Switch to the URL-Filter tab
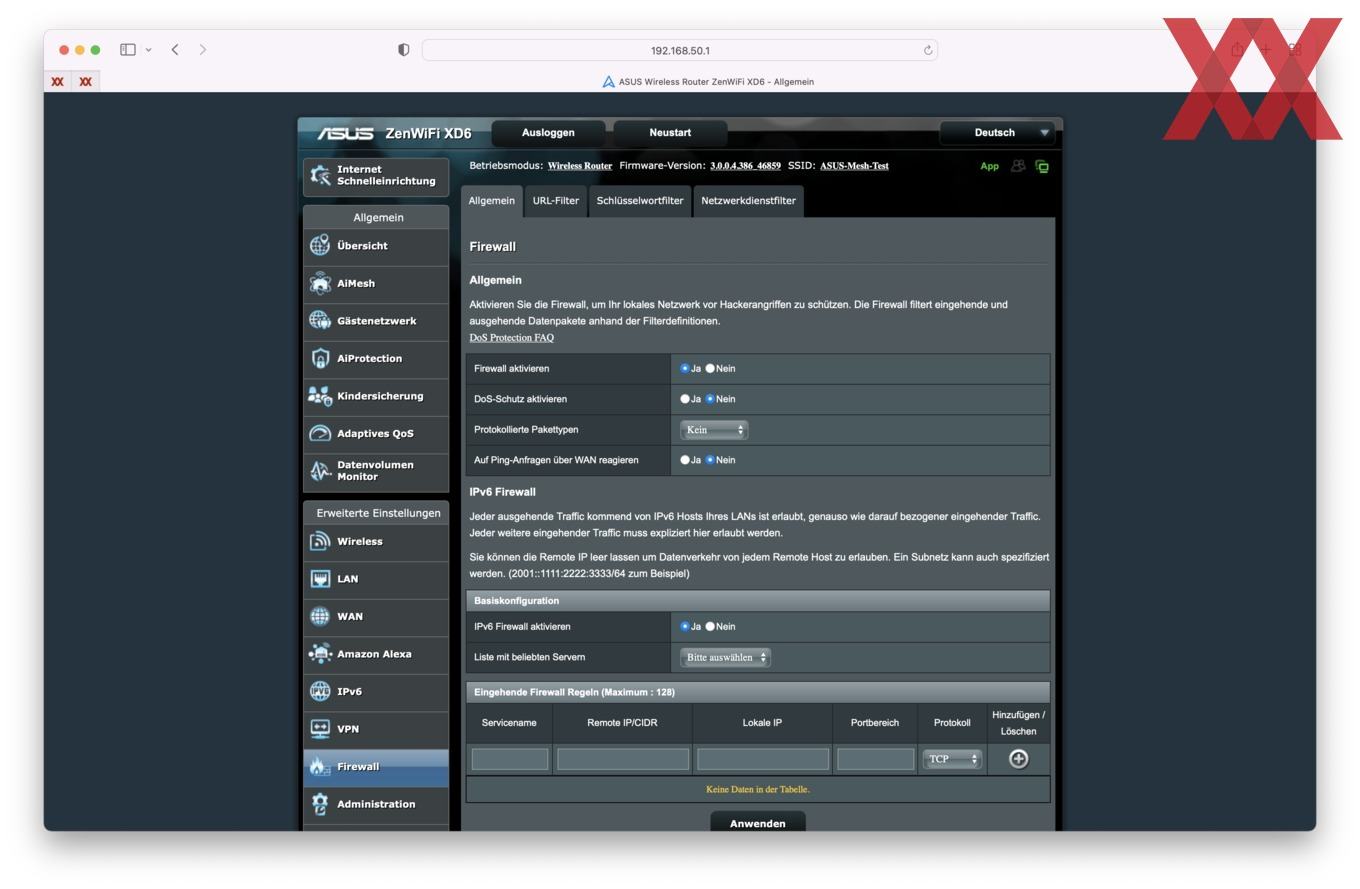The height and width of the screenshot is (889, 1360). (556, 201)
